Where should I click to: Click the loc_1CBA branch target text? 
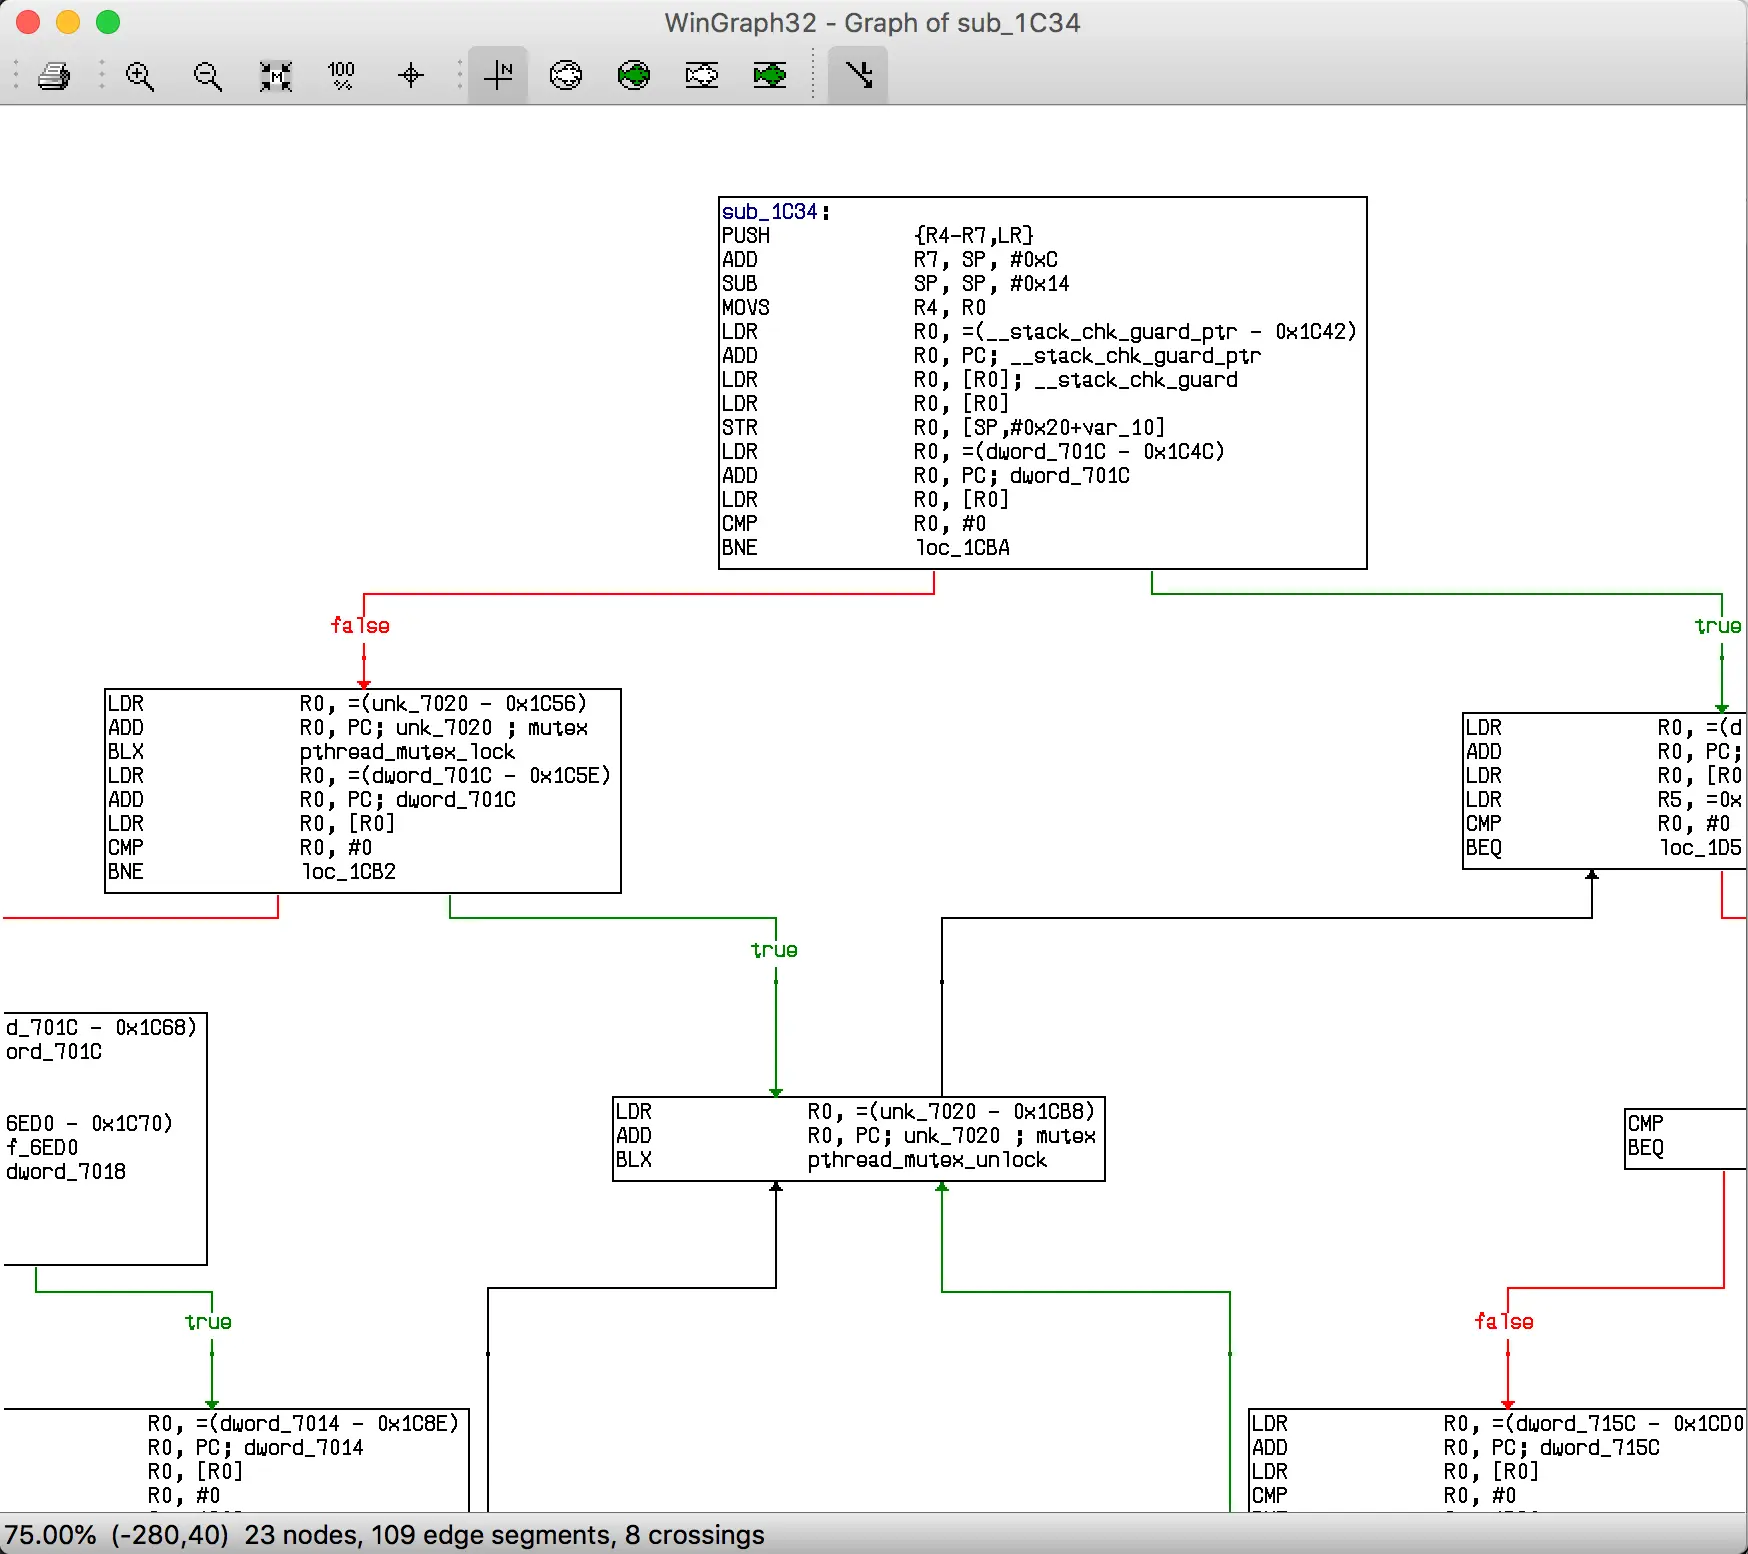click(963, 548)
